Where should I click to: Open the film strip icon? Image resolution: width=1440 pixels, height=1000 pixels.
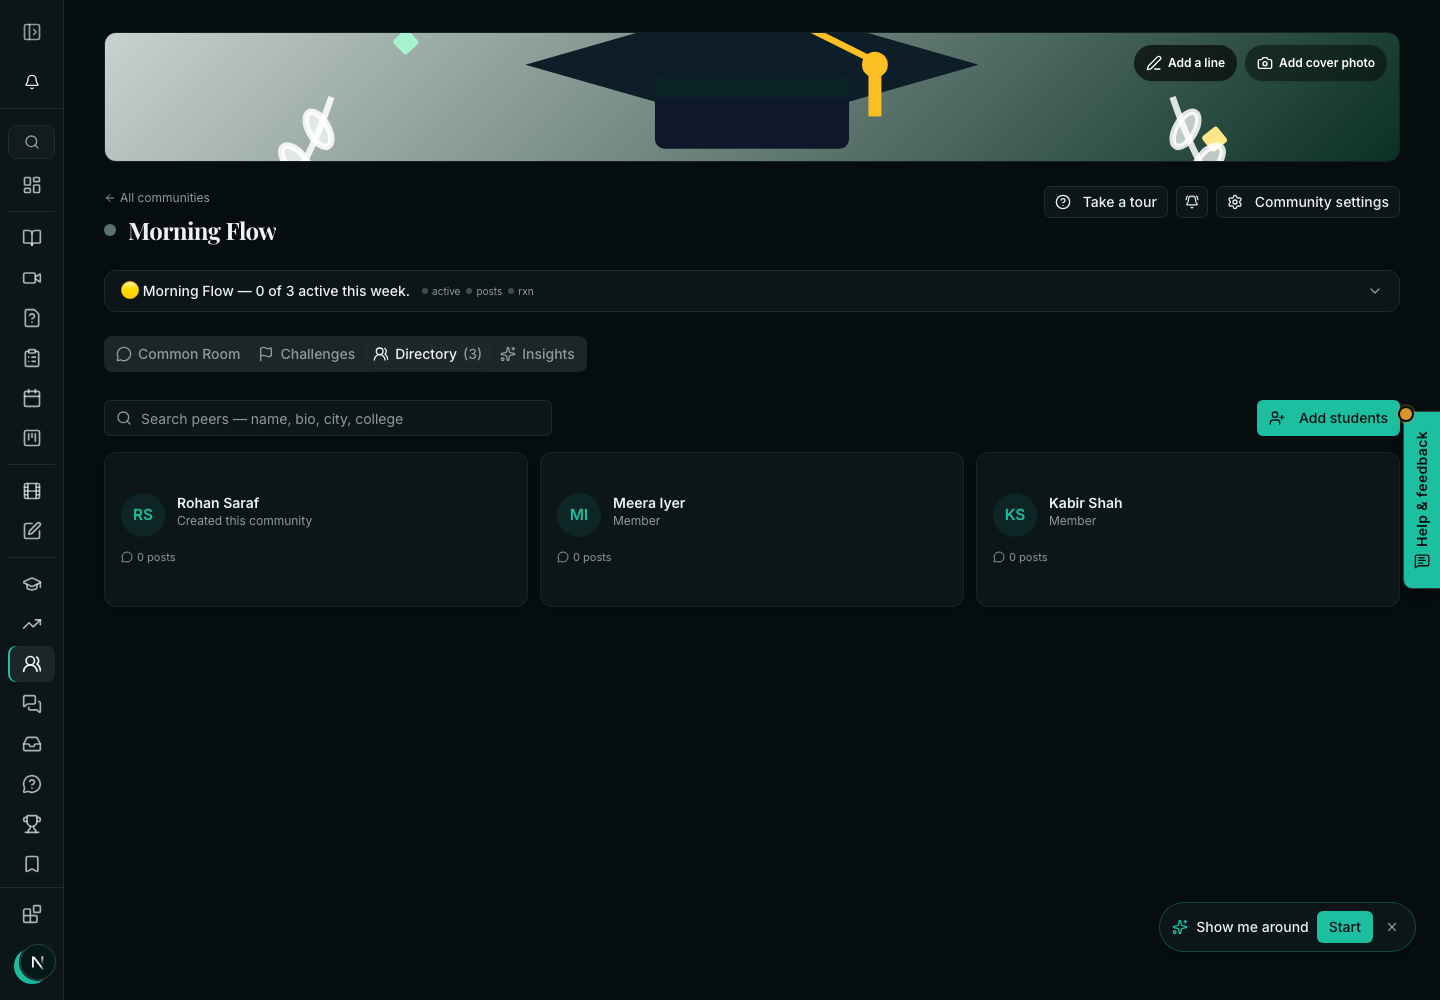click(32, 491)
